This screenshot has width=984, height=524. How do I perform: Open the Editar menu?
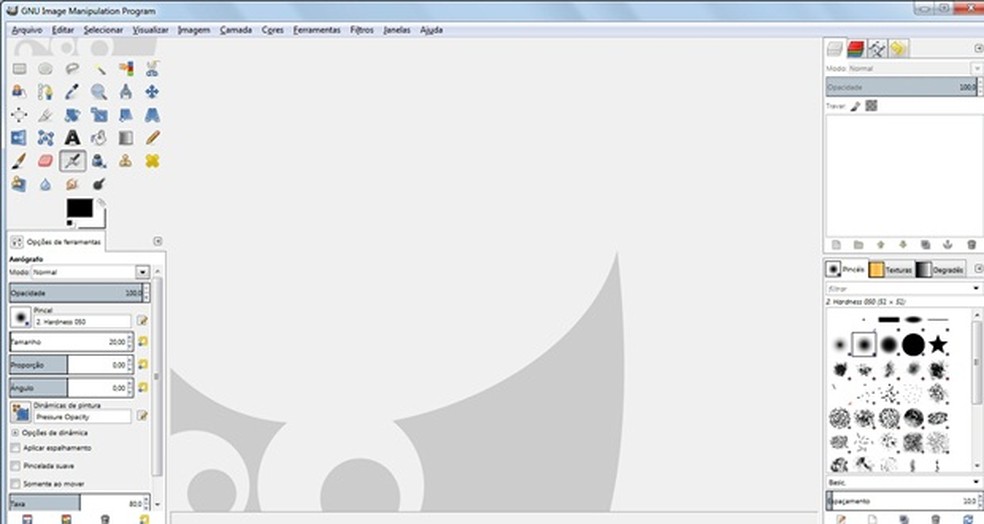(x=63, y=30)
